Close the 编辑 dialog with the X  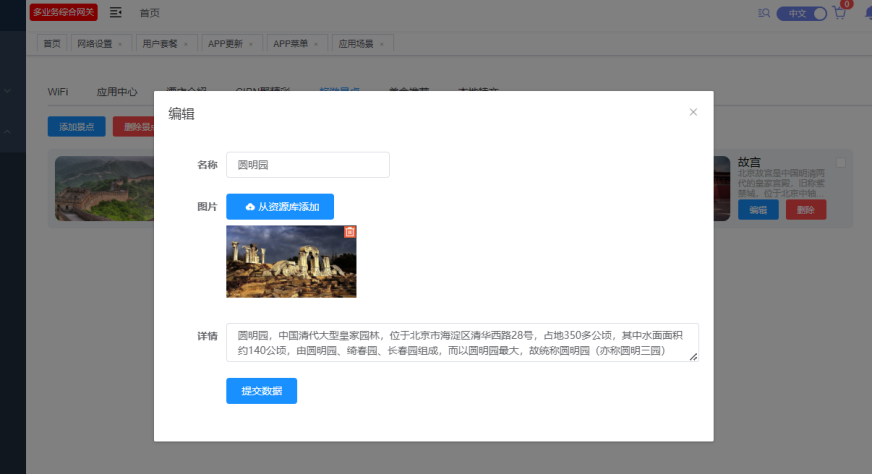[693, 112]
